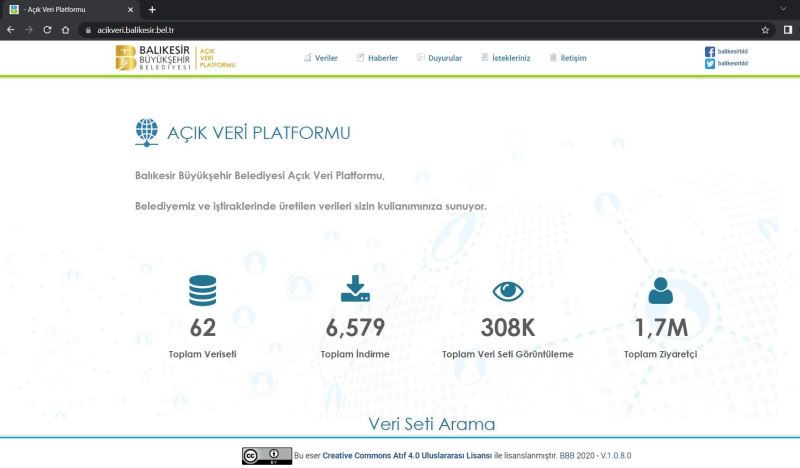This screenshot has height=468, width=800.
Task: Click the Balıkesir Büyükşehir Belediyesi logo
Action: point(175,58)
